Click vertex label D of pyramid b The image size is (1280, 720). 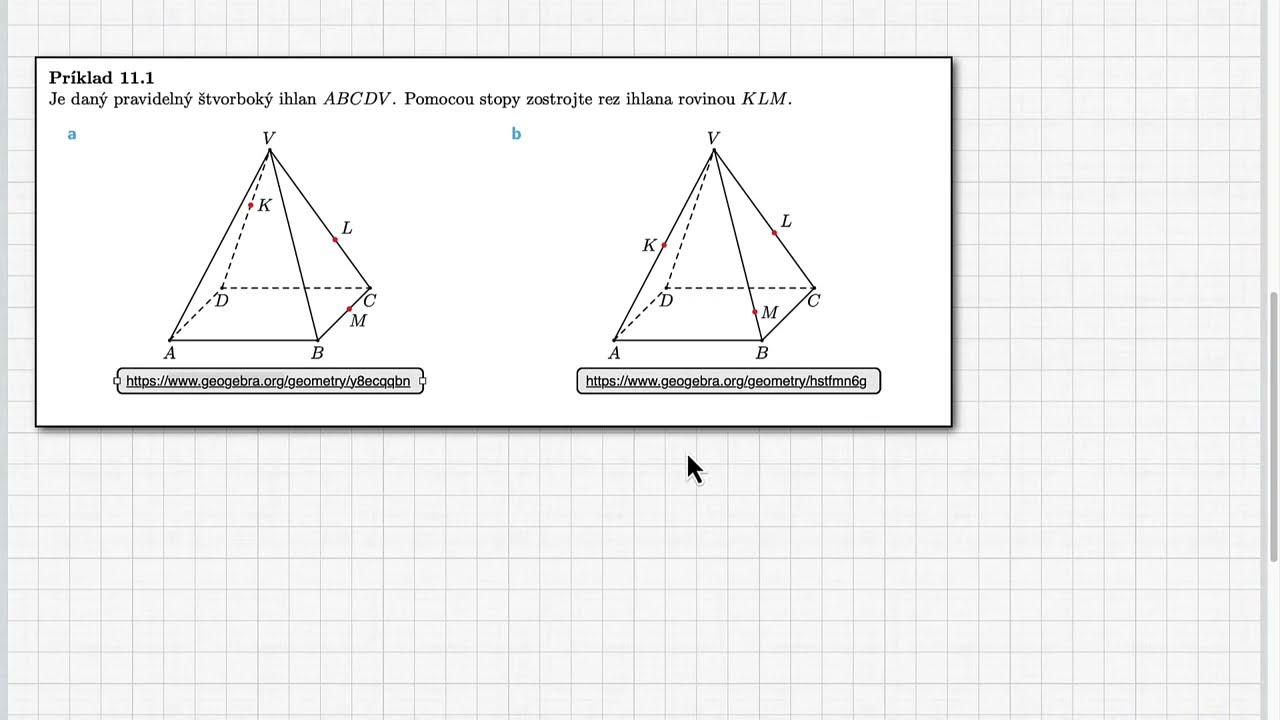pos(665,300)
